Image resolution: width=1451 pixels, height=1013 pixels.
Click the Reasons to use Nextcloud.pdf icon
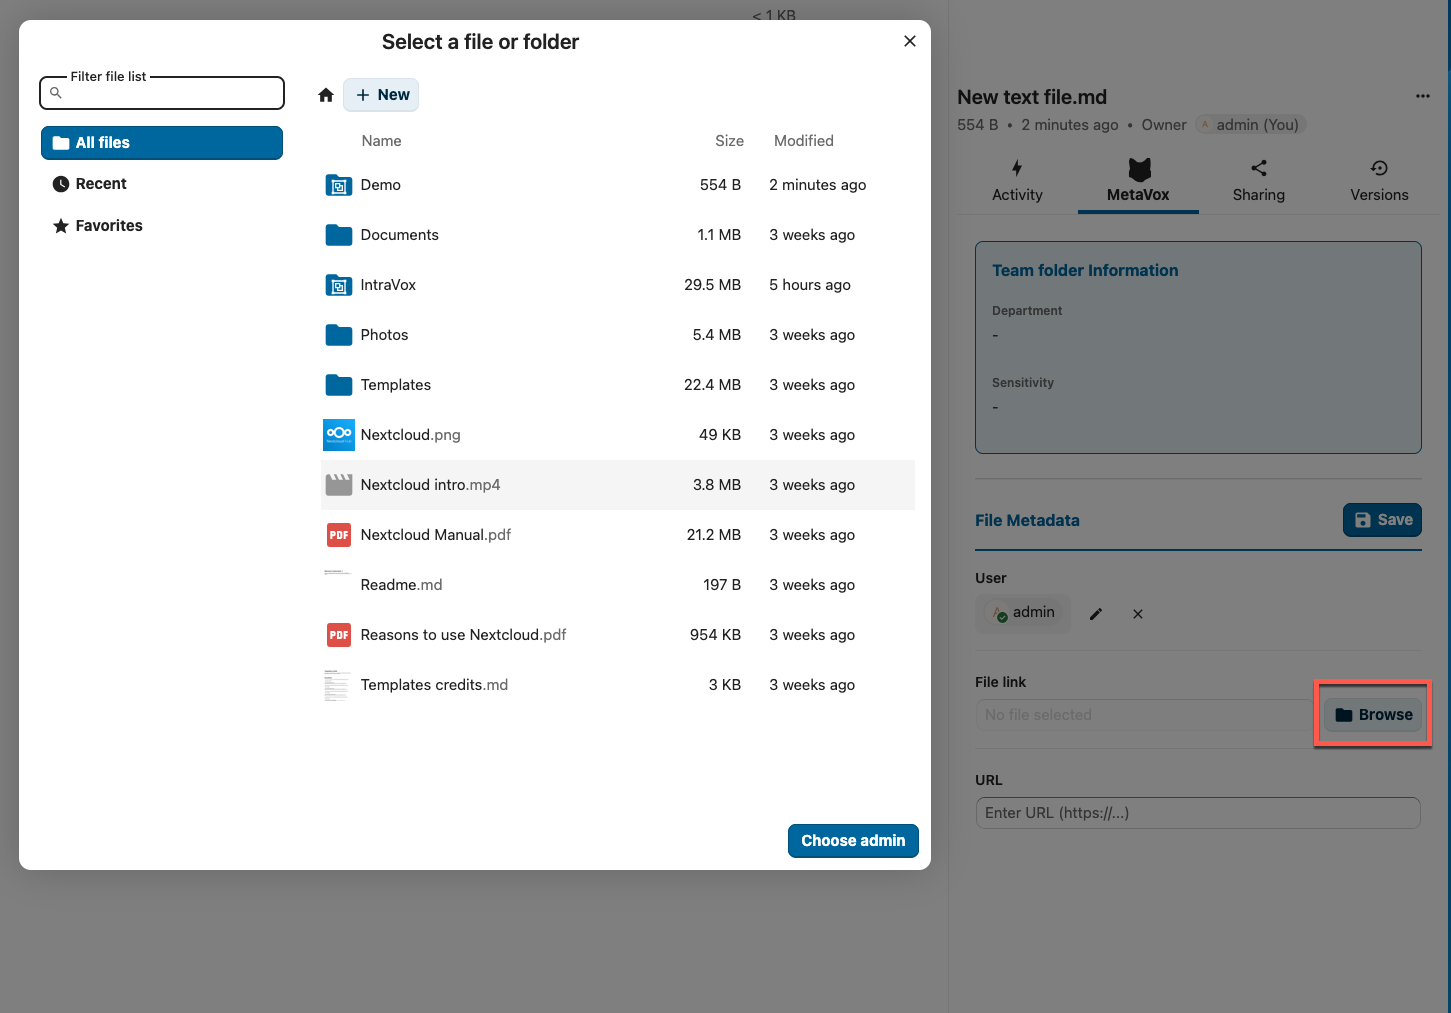[x=339, y=635]
